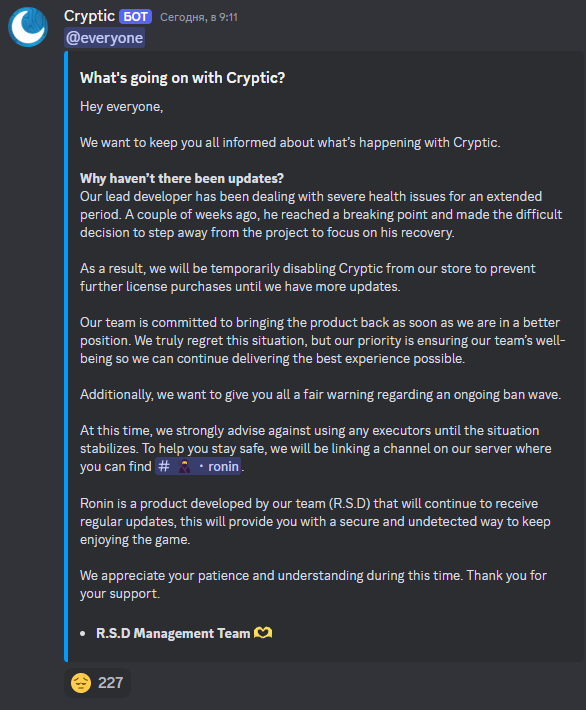Click the БОТ badge next to Cryptic
The width and height of the screenshot is (586, 710).
click(x=135, y=17)
